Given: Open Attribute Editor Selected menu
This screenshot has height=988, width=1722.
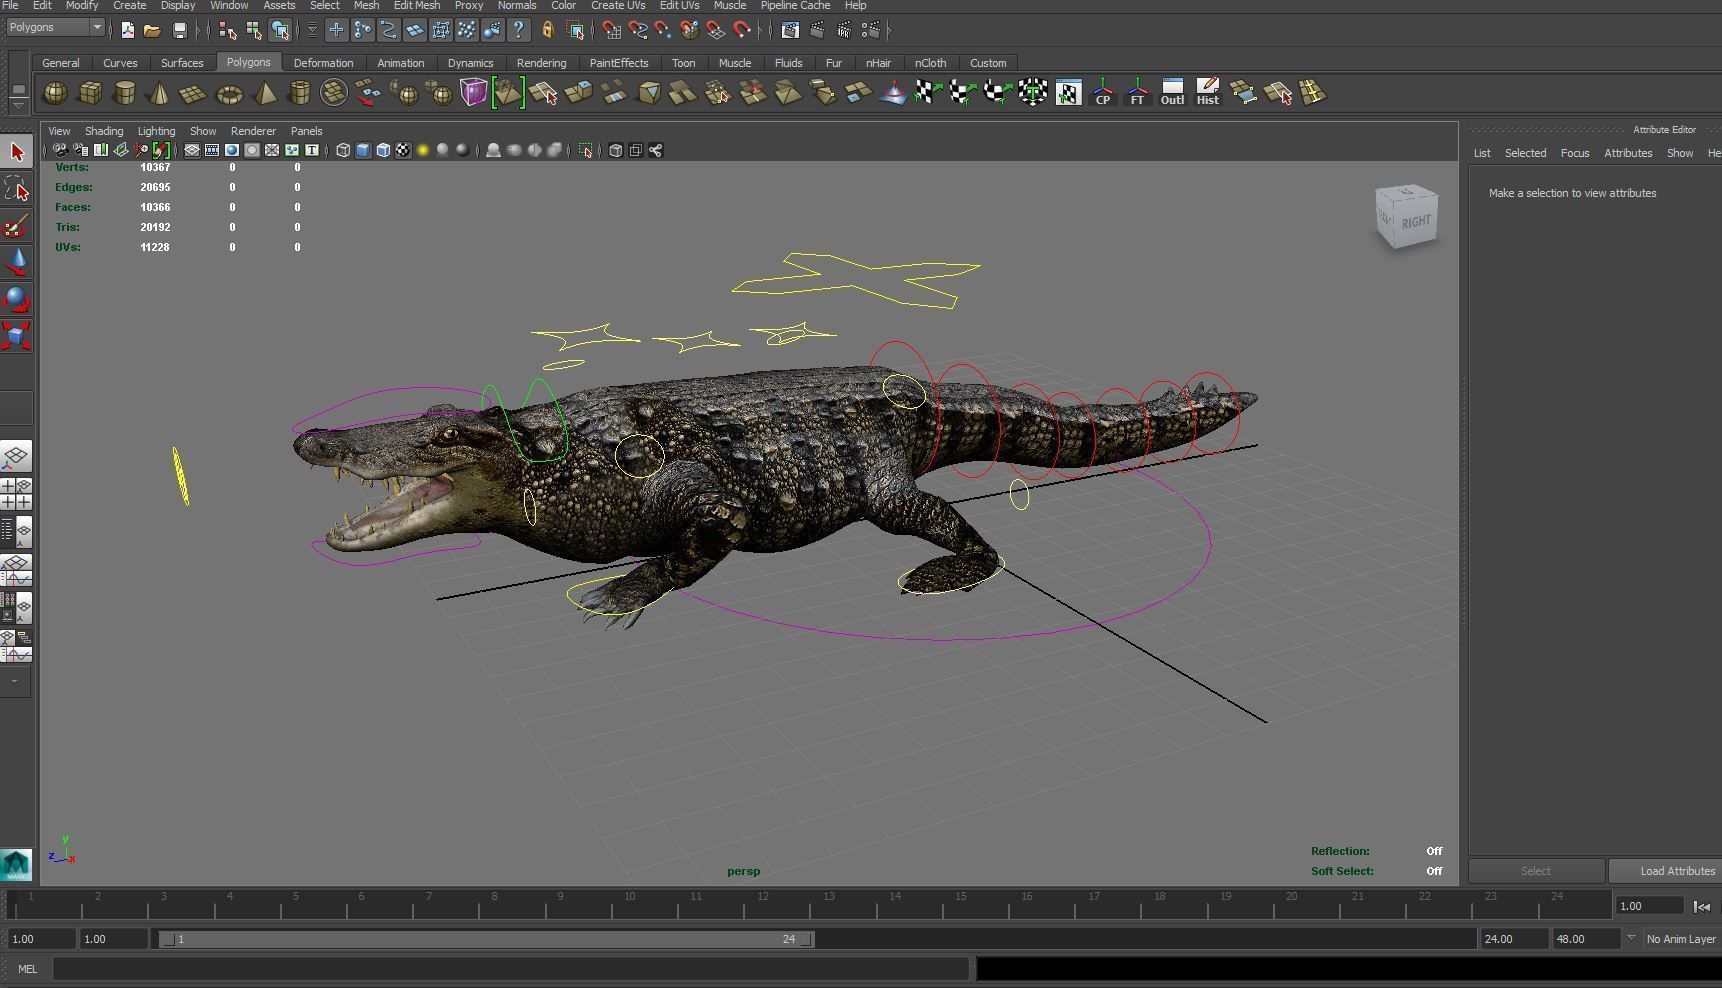Looking at the screenshot, I should pos(1525,153).
